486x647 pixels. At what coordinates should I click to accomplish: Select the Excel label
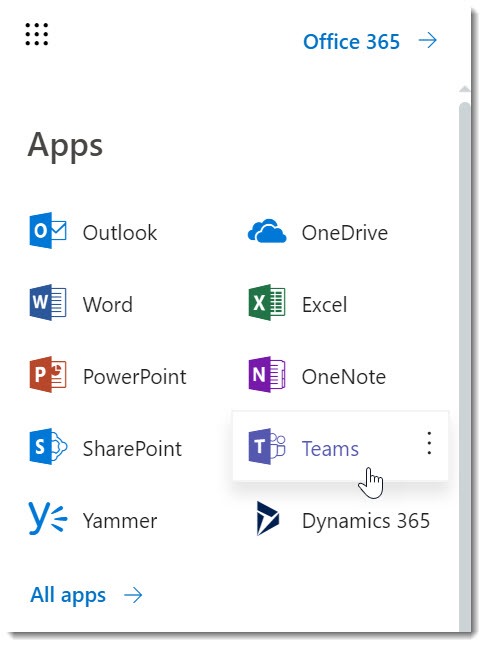coord(324,305)
